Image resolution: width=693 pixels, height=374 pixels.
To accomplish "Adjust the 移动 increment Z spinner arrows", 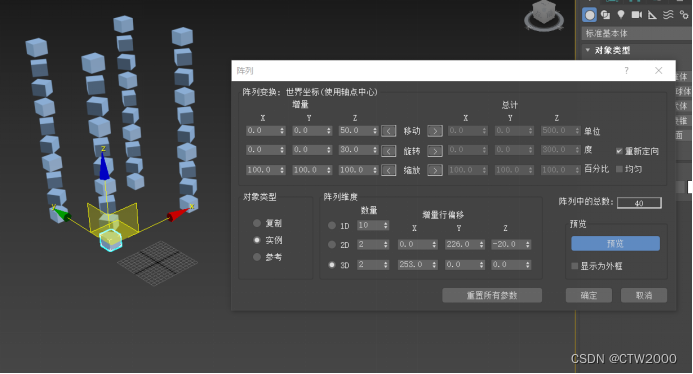I will click(375, 131).
